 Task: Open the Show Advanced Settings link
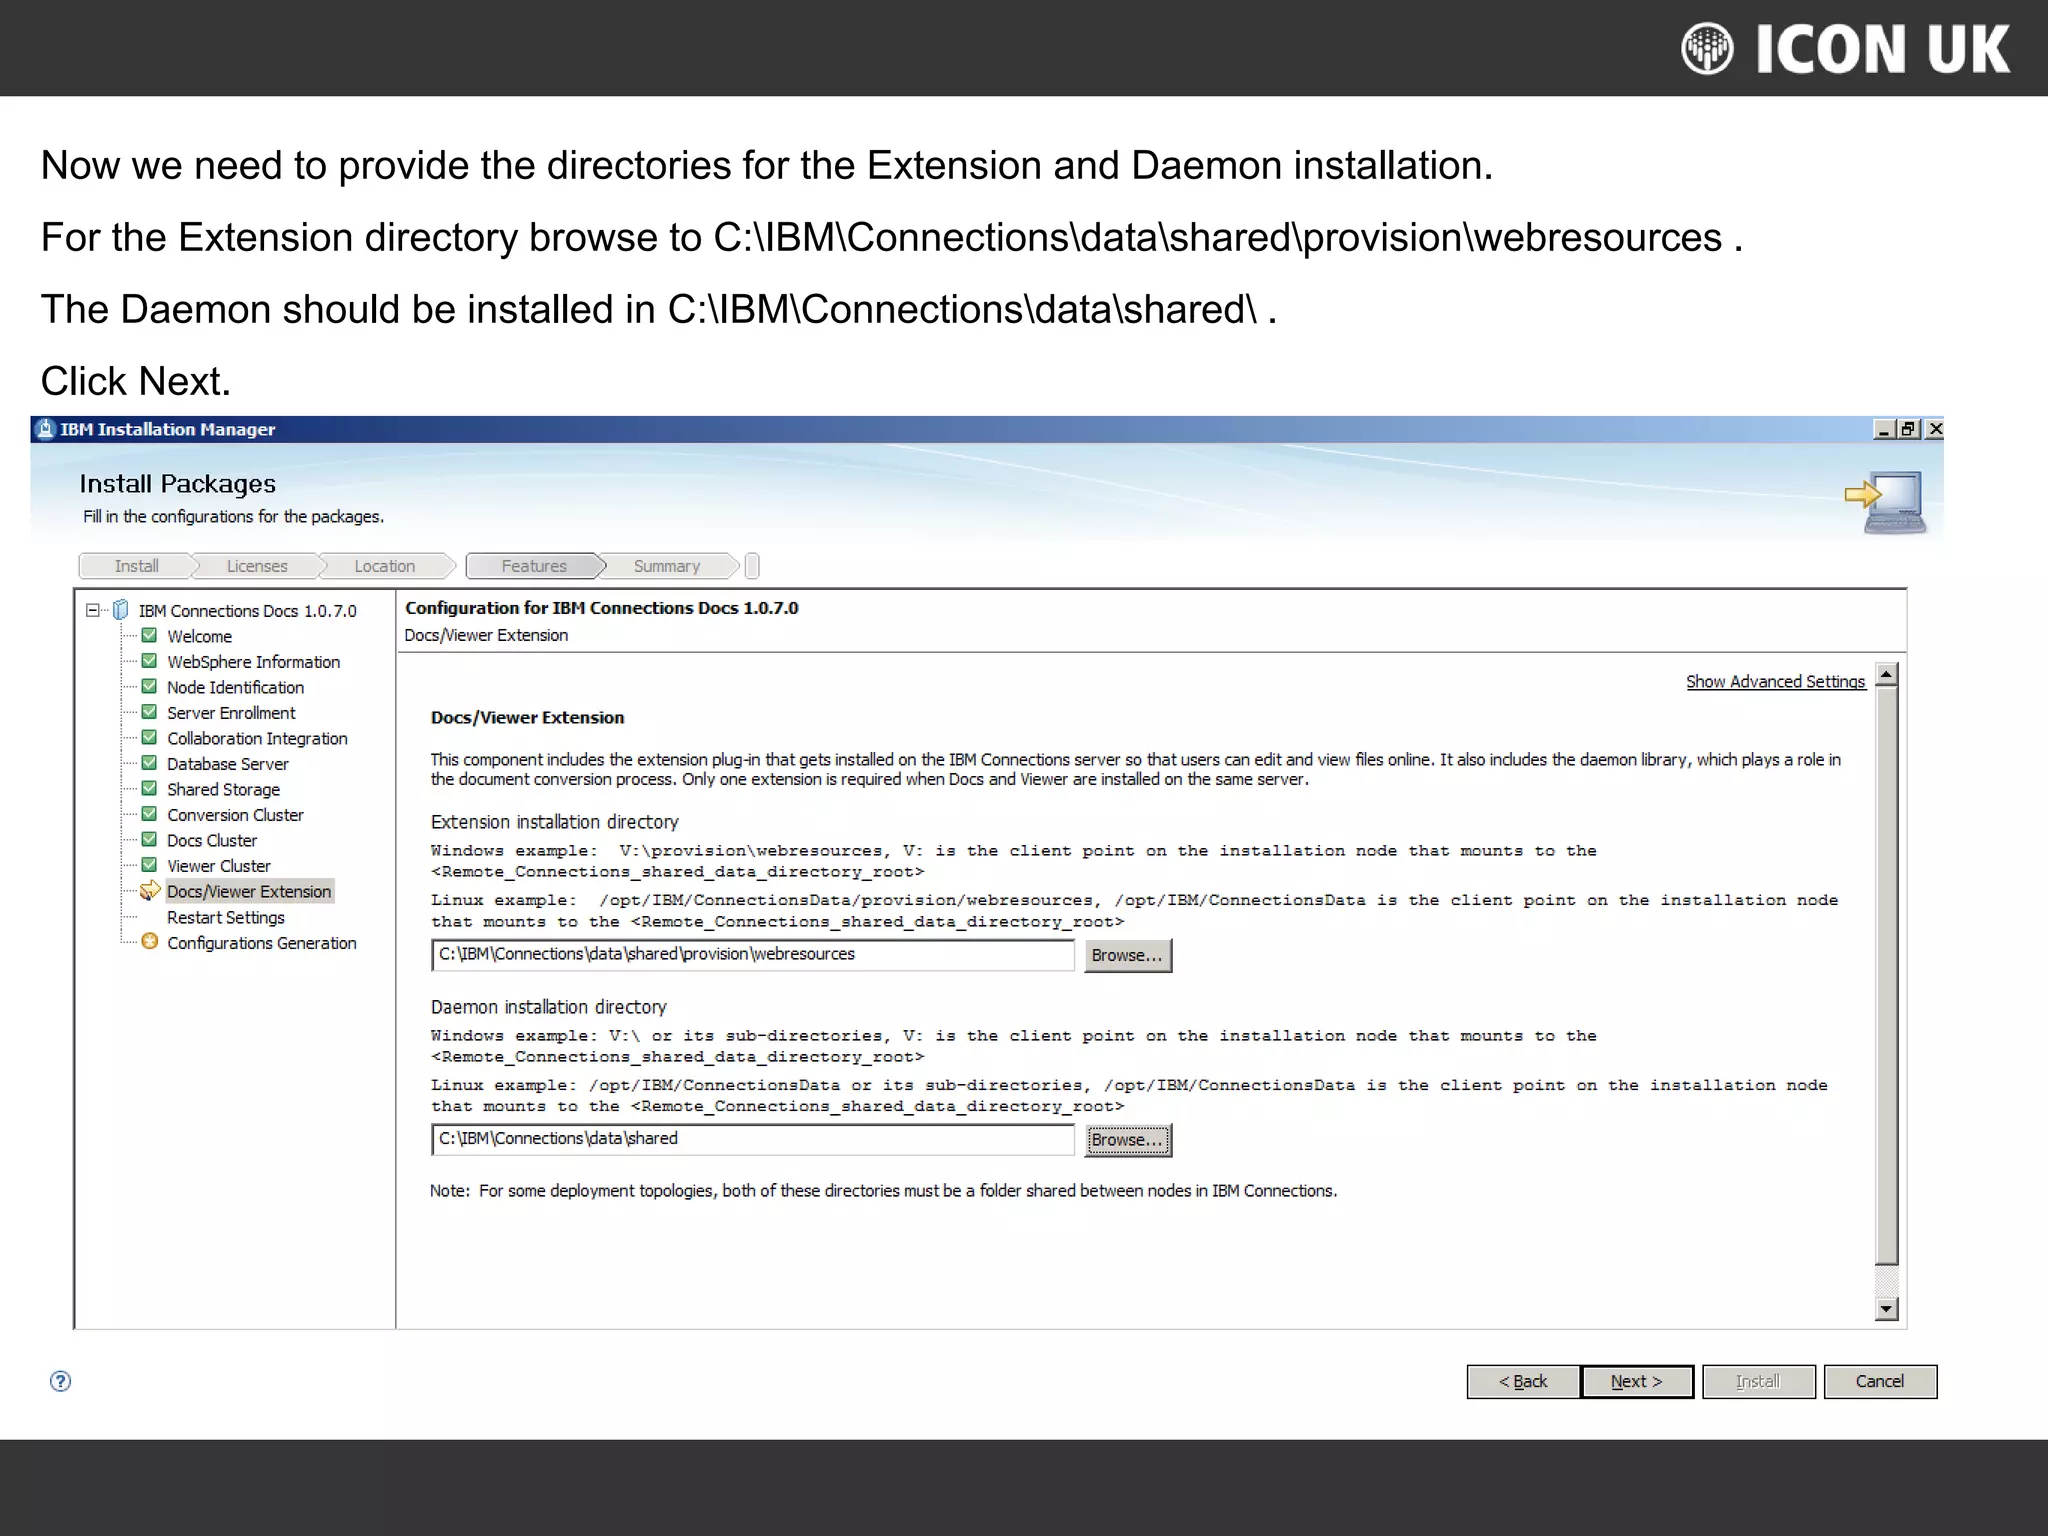[x=1775, y=681]
